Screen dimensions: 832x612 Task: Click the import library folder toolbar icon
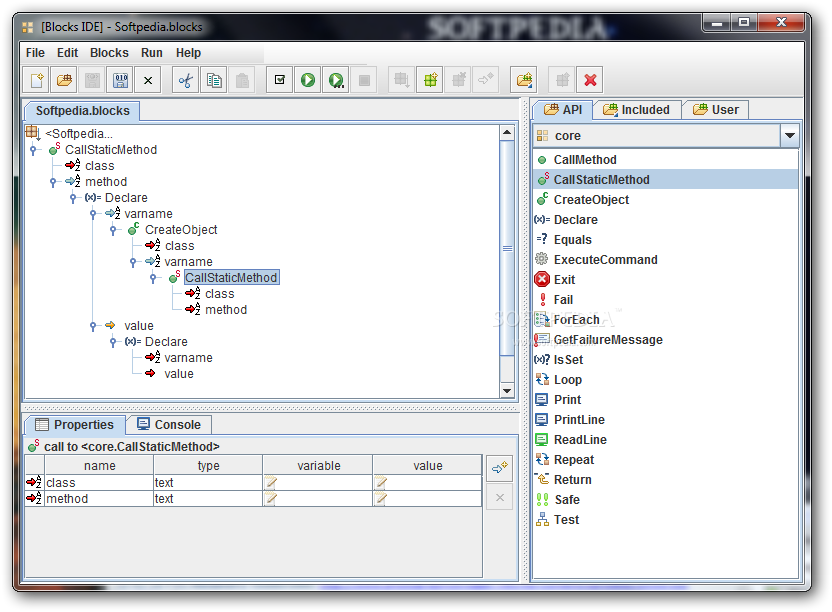pyautogui.click(x=524, y=80)
